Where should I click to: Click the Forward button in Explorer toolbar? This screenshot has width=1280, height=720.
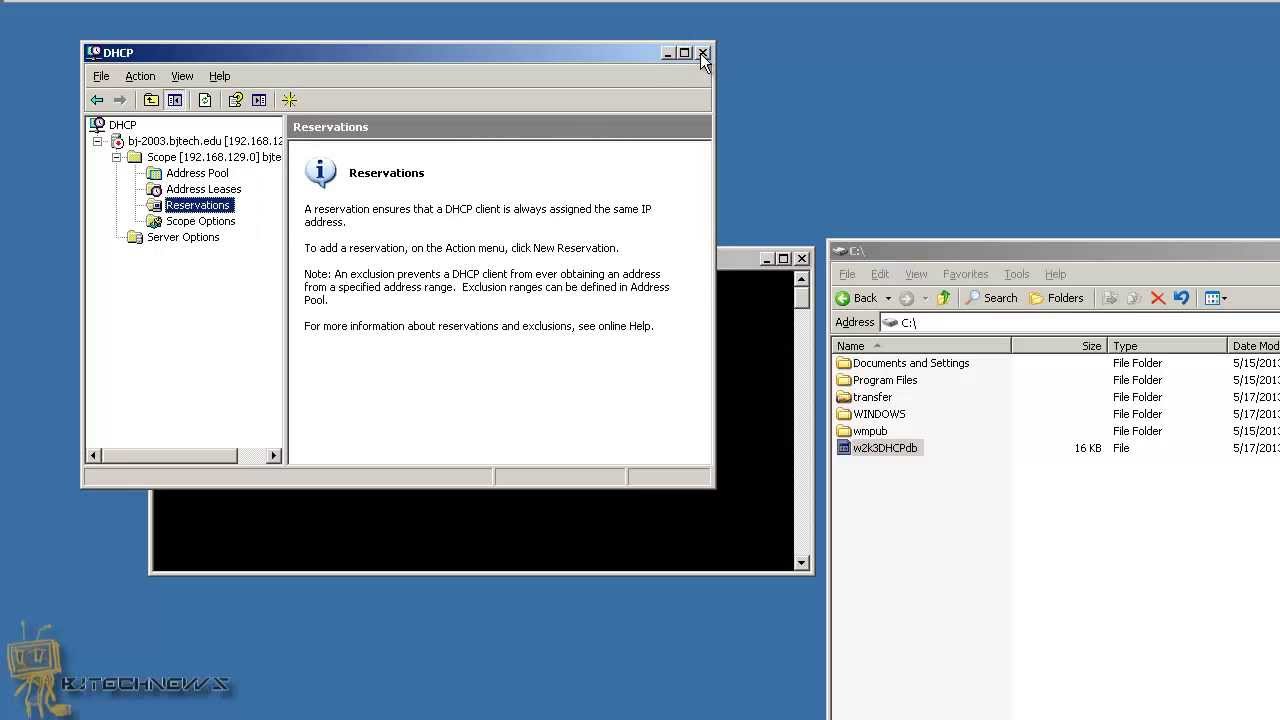(906, 298)
